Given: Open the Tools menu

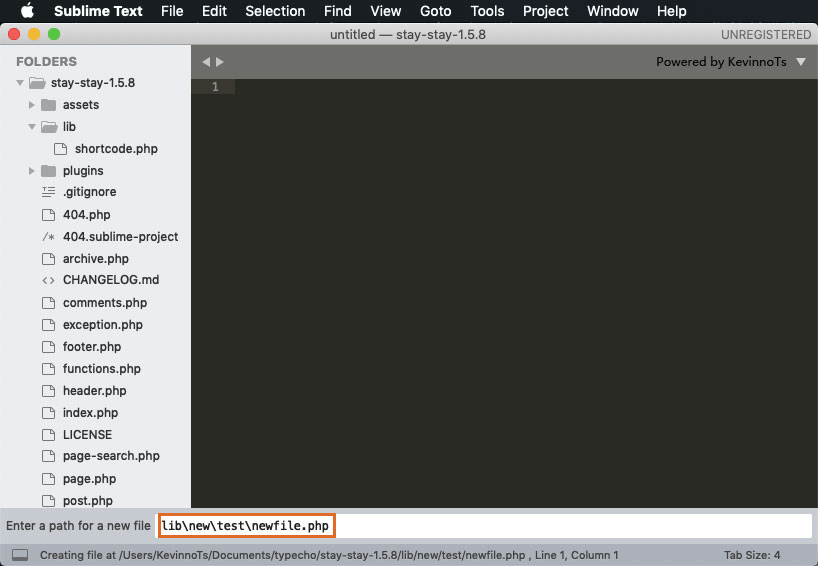Looking at the screenshot, I should point(487,11).
